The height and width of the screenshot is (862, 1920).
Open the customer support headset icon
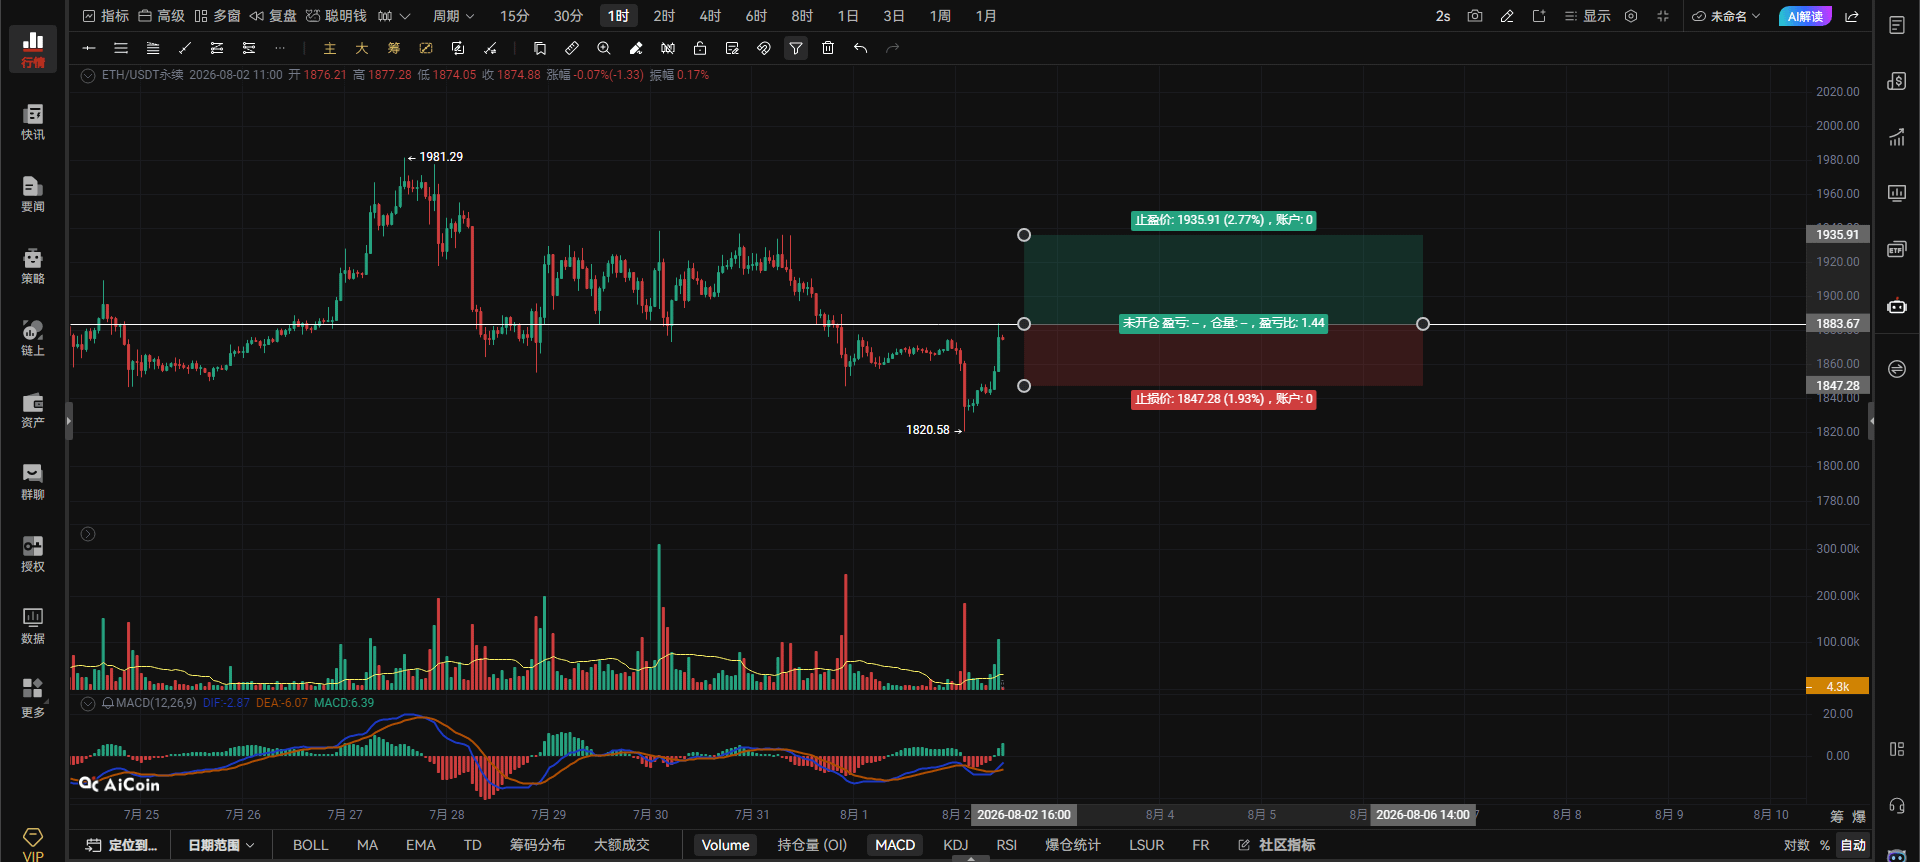pos(1897,806)
